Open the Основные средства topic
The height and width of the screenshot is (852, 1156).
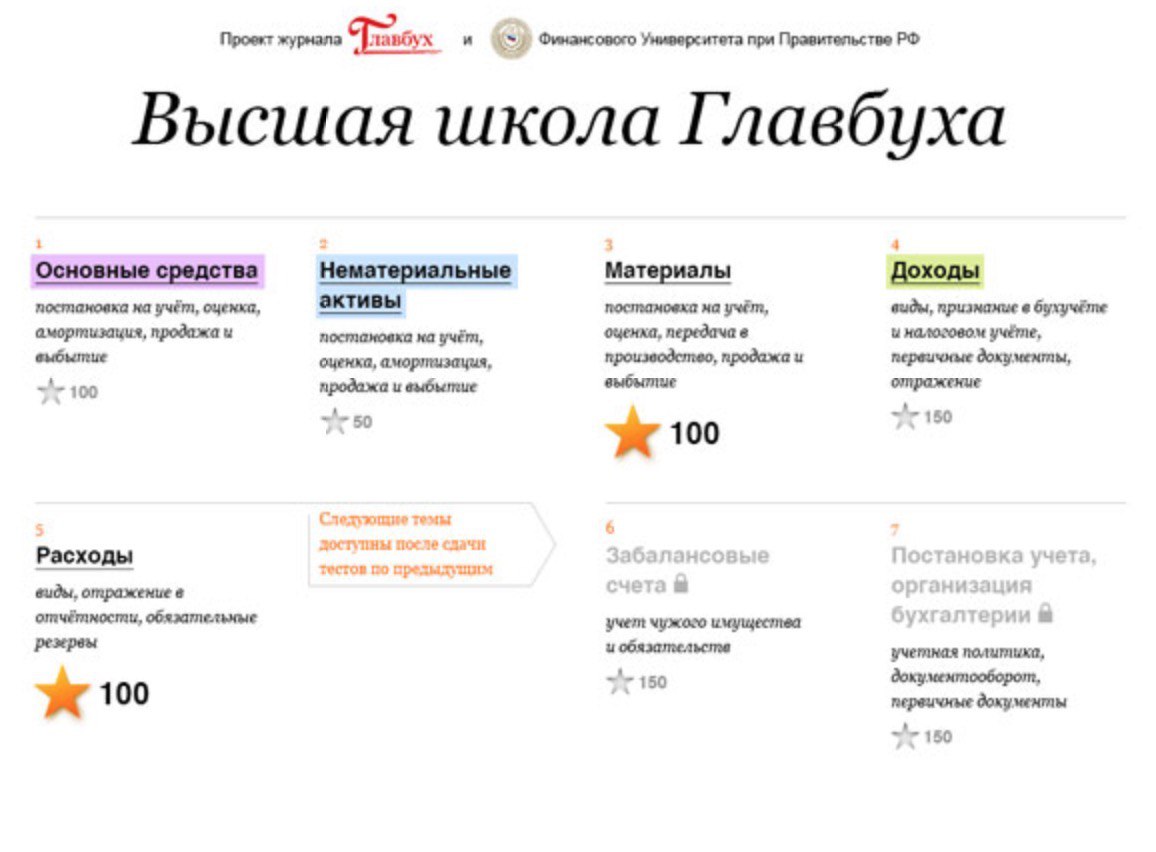pyautogui.click(x=147, y=270)
